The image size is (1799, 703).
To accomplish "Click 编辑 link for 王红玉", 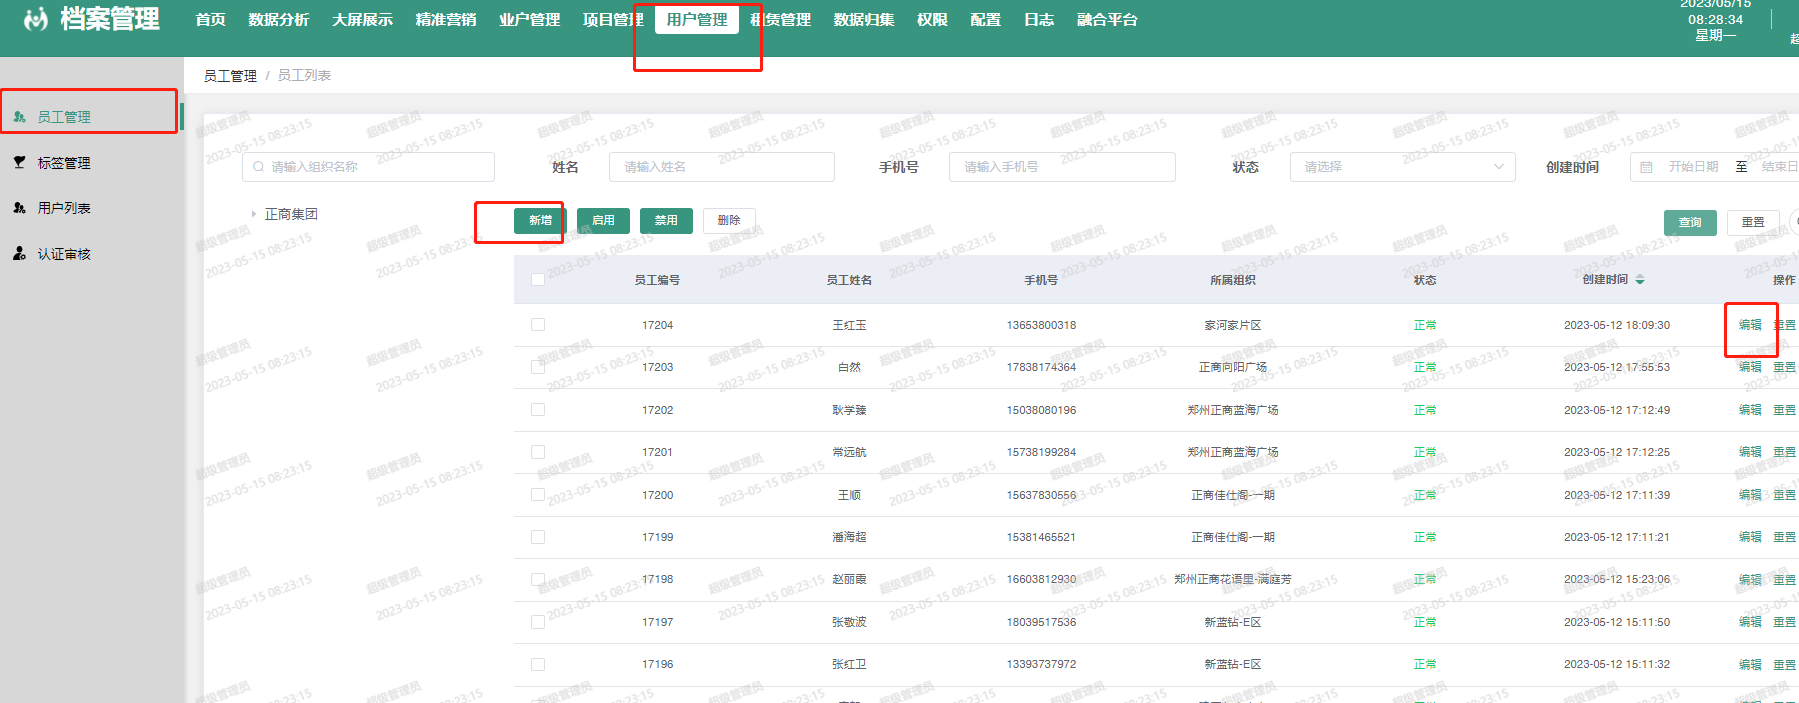I will click(x=1750, y=325).
